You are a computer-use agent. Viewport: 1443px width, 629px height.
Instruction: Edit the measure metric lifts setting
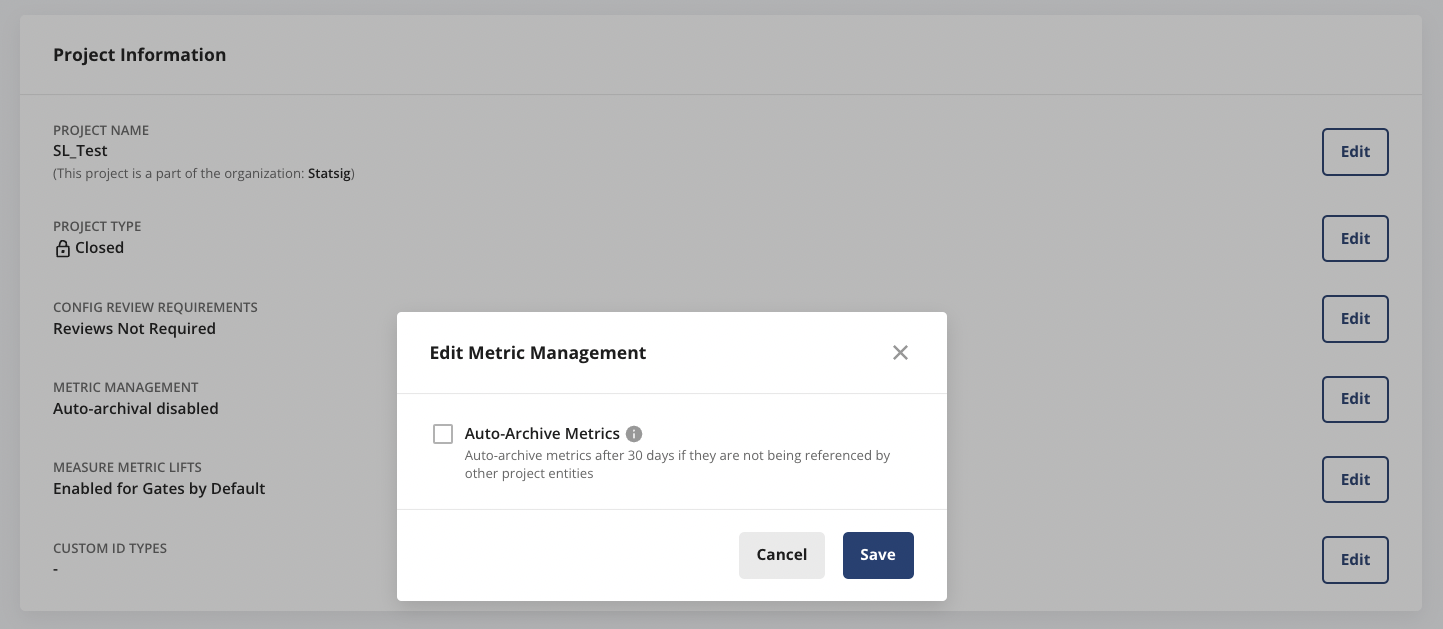[x=1355, y=479]
